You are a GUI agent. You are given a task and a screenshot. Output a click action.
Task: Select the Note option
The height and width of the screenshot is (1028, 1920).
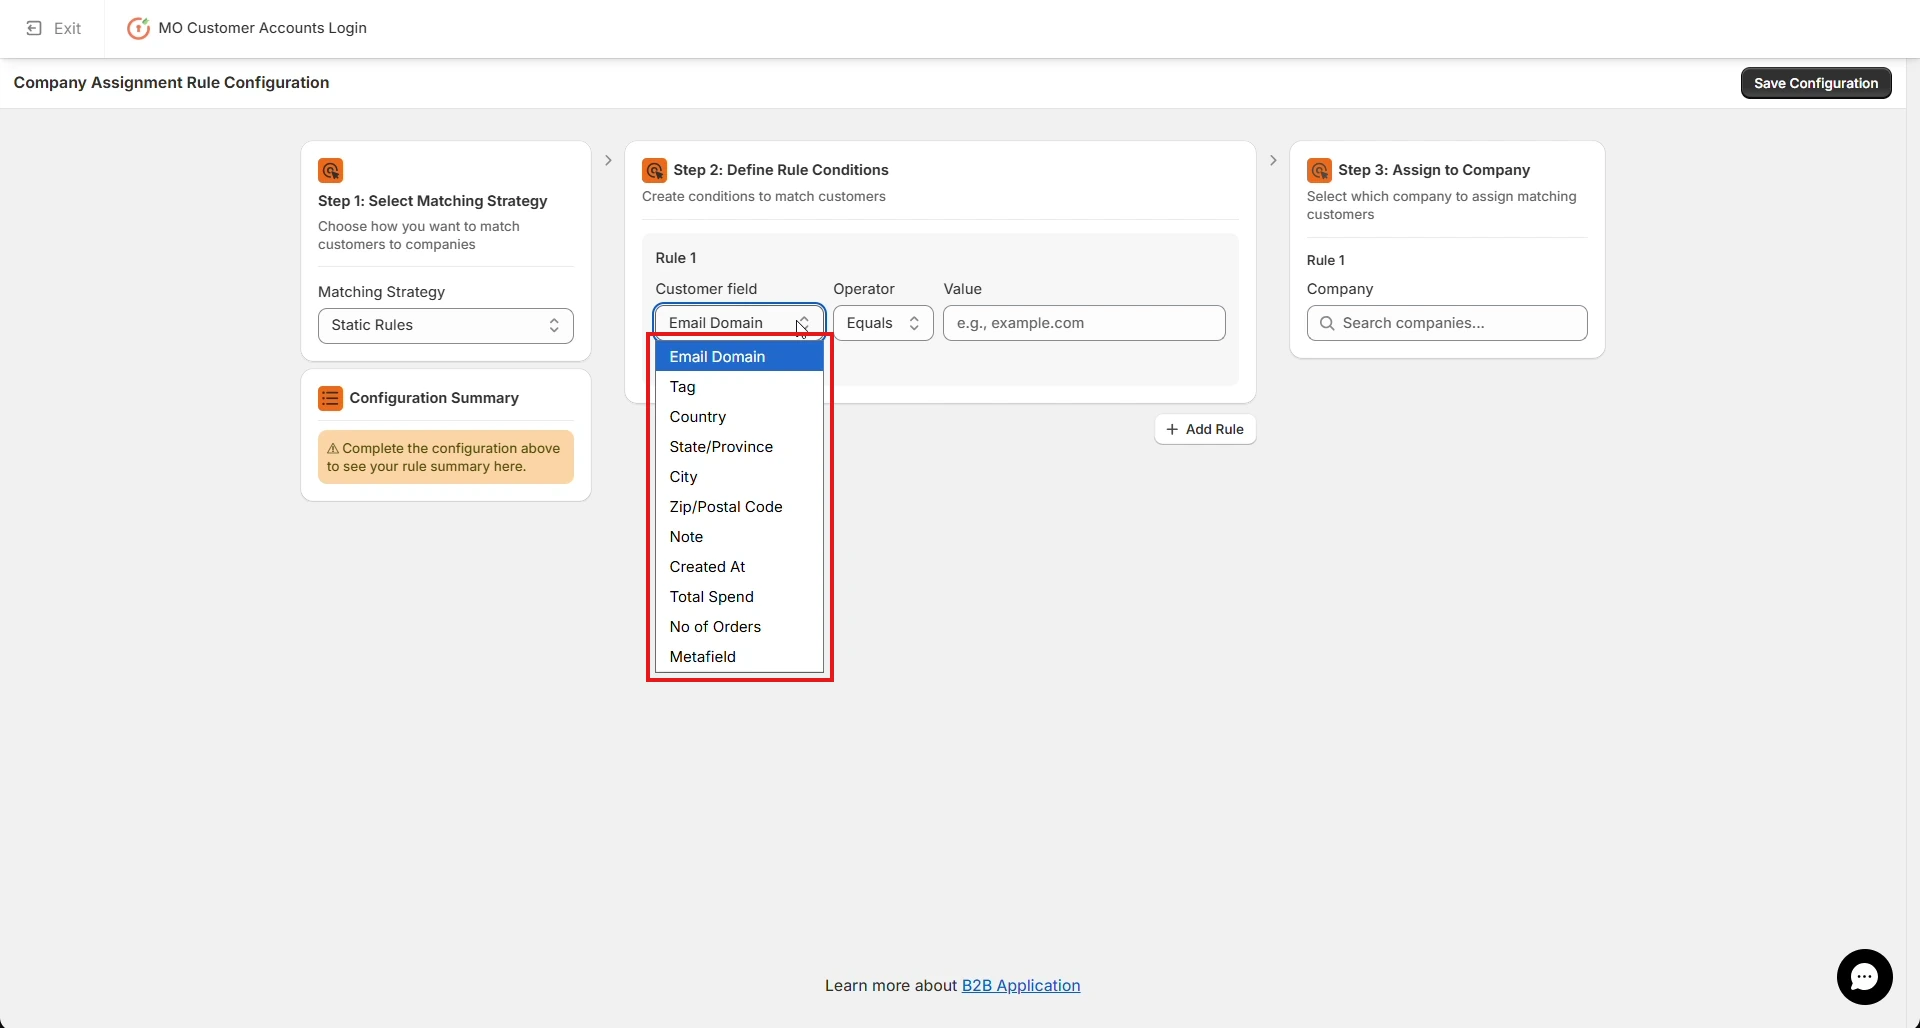tap(739, 537)
